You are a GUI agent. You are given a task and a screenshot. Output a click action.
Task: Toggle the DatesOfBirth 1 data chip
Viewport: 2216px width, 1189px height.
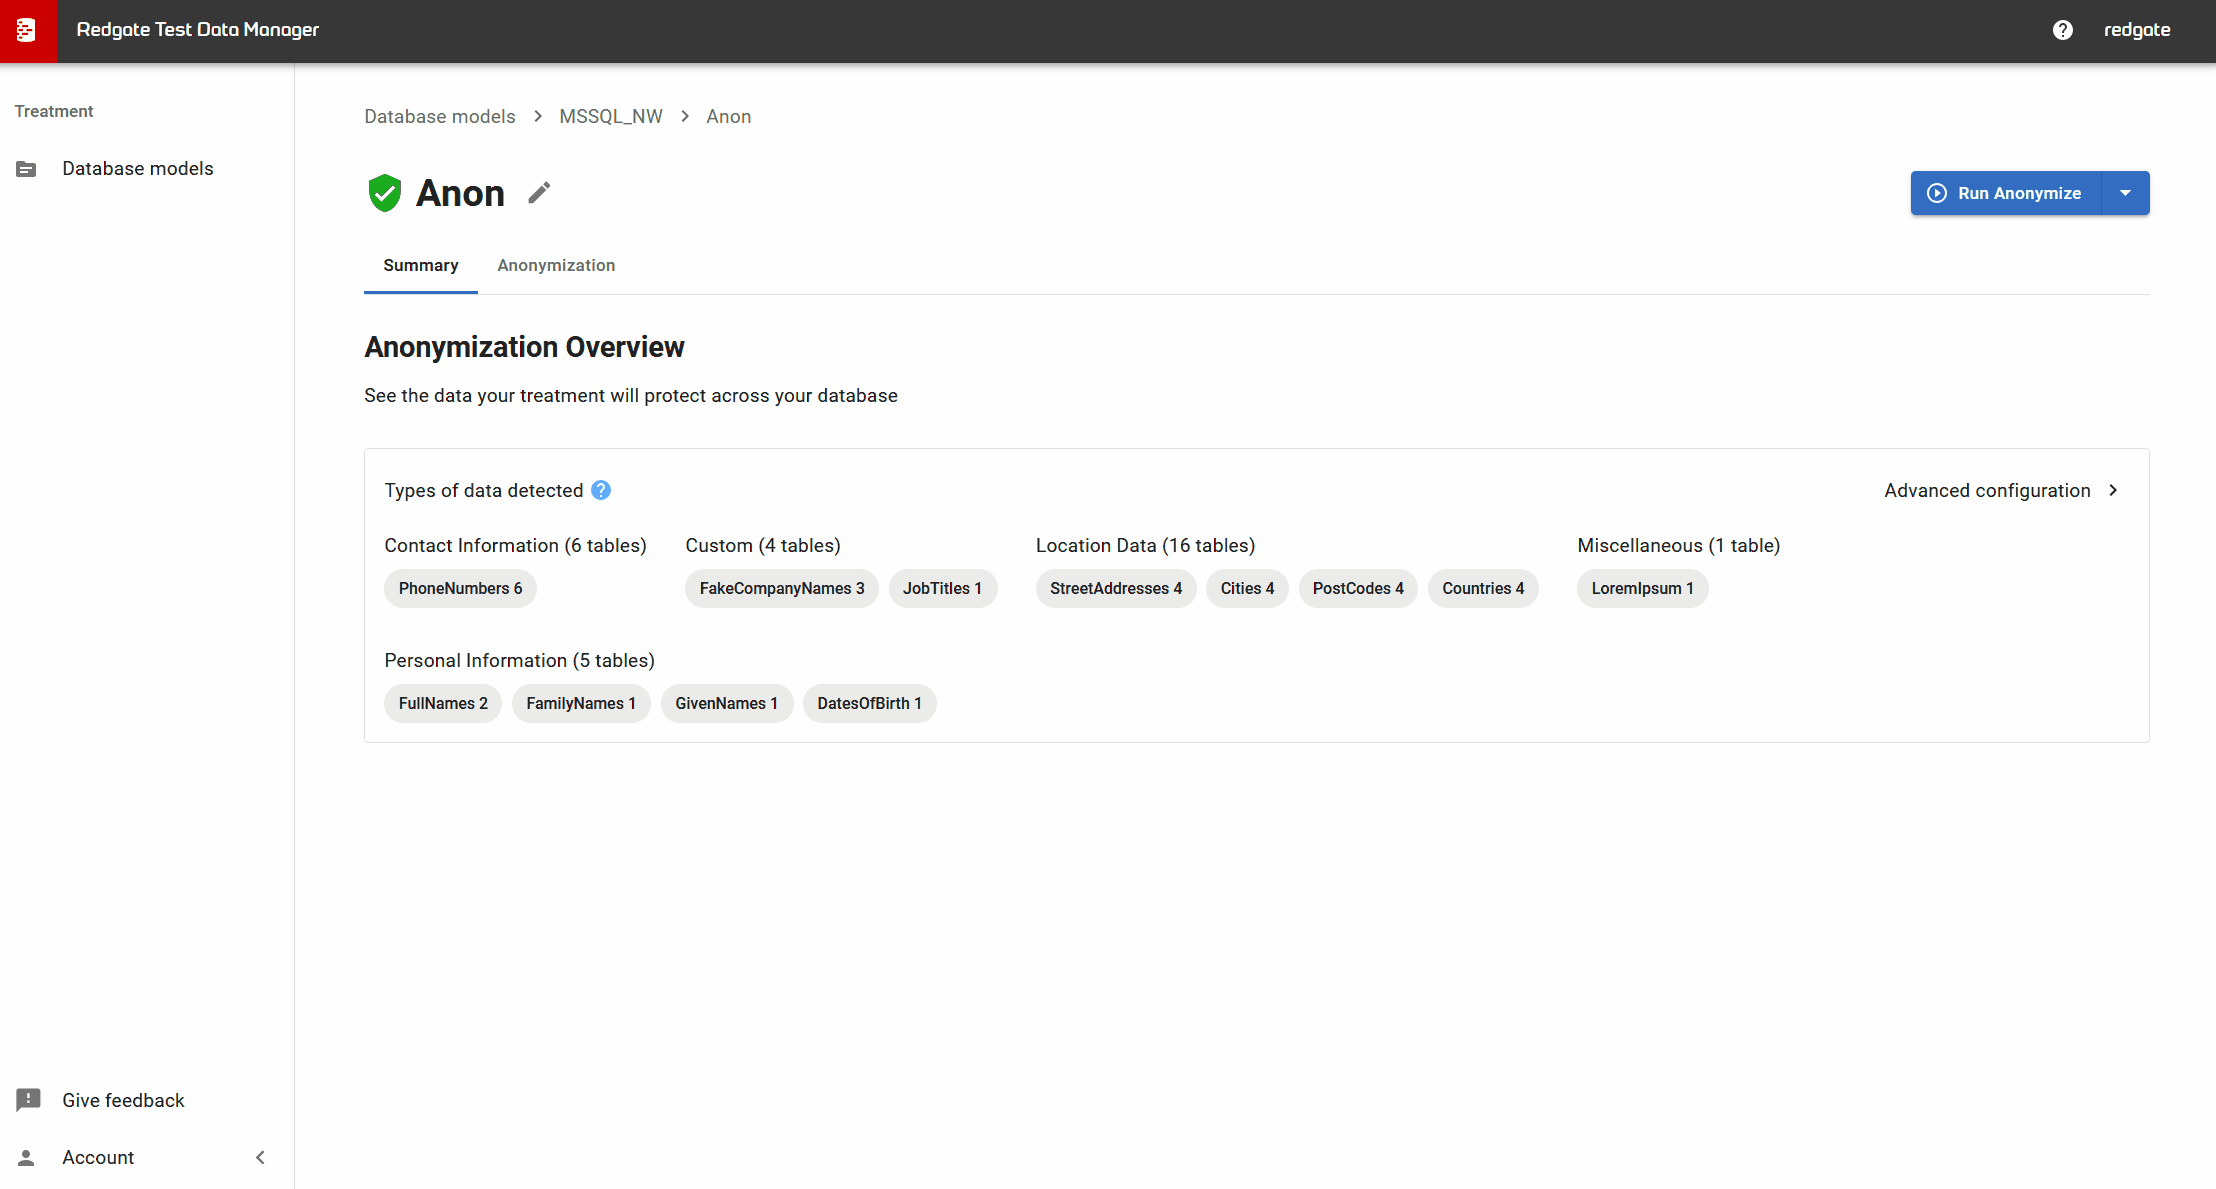(869, 703)
